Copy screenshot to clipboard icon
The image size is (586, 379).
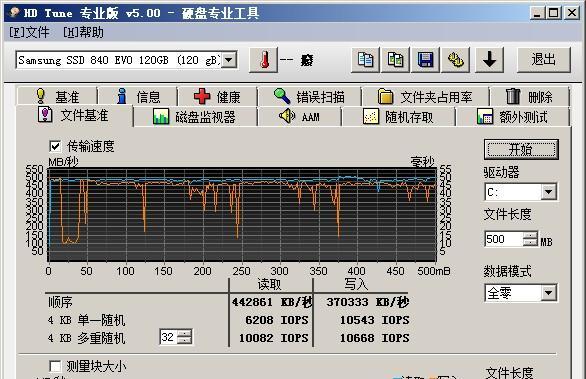[395, 60]
